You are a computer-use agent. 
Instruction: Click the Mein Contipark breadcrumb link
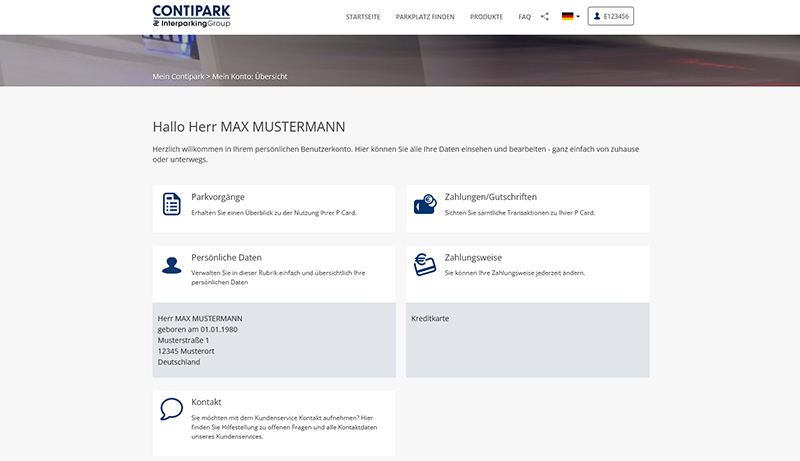tap(177, 76)
